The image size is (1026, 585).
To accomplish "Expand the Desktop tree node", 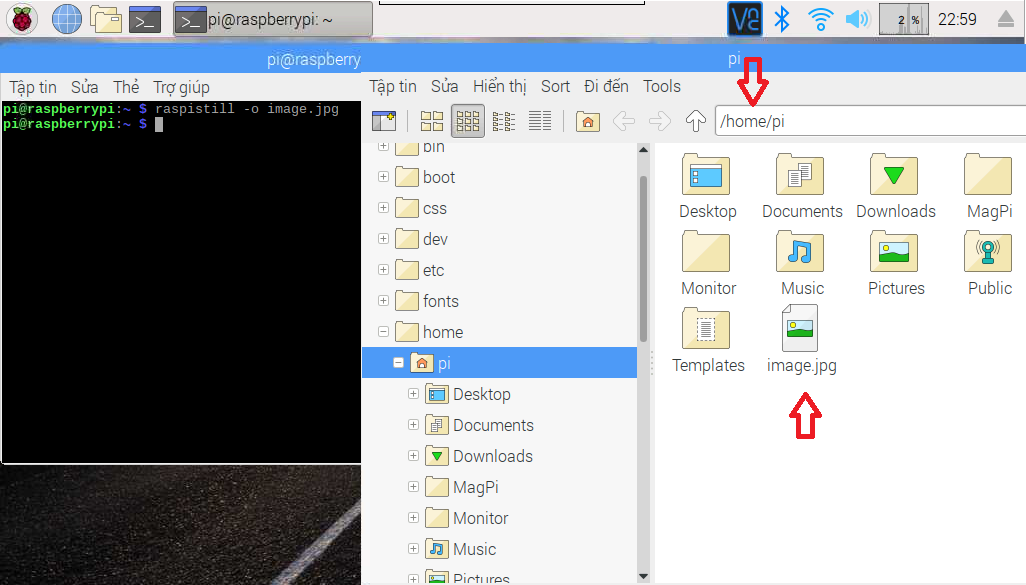I will click(413, 393).
